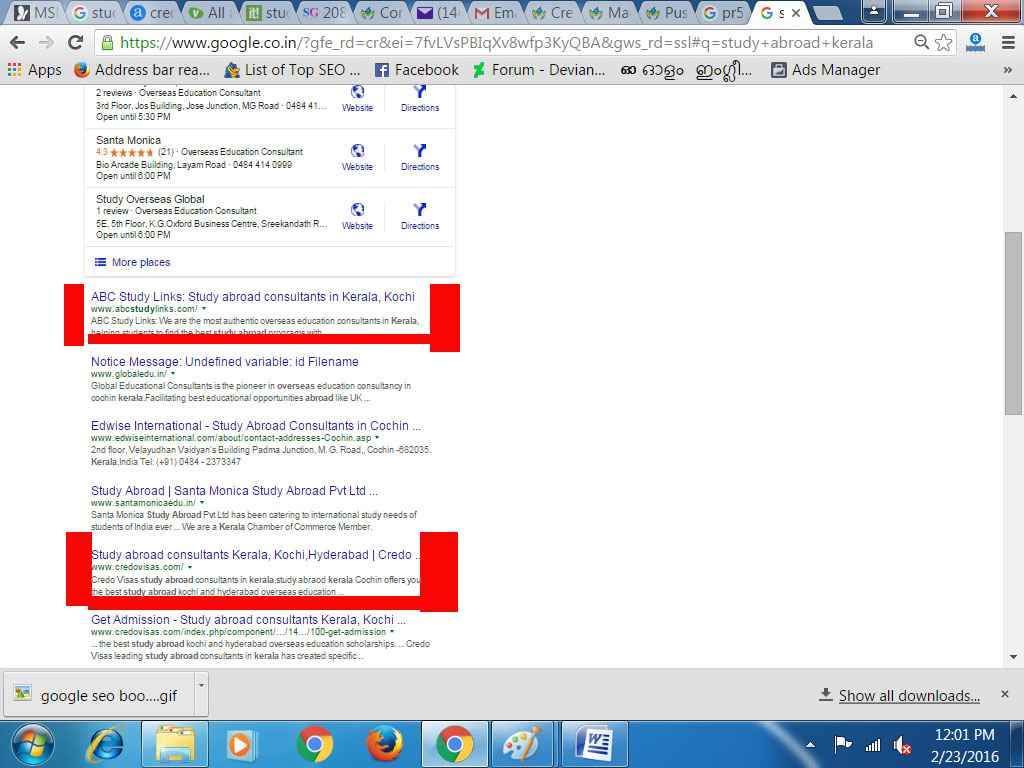Expand dropdown beside credovisas.com URL
This screenshot has width=1024, height=768.
[190, 568]
